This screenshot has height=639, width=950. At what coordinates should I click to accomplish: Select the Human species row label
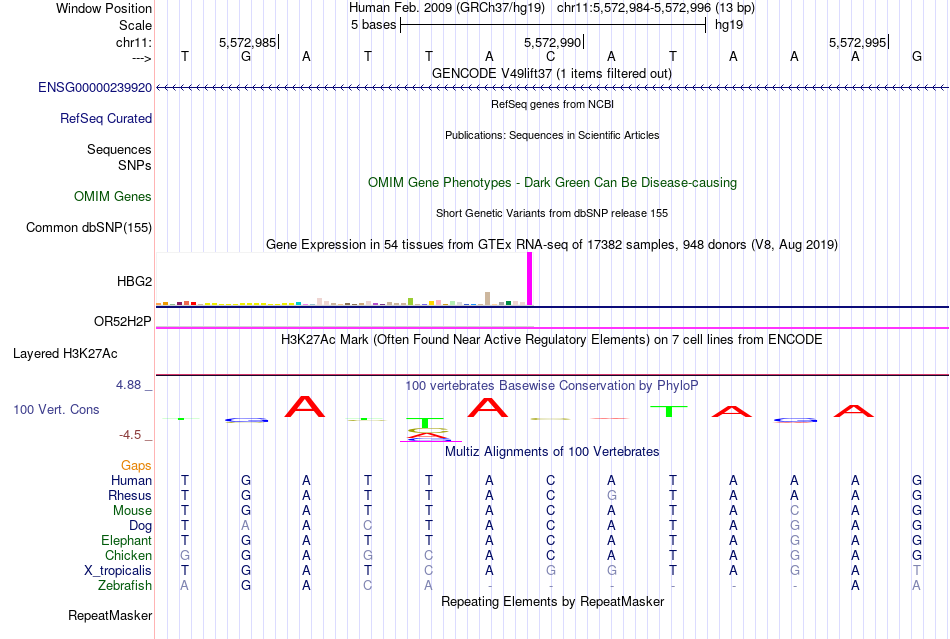click(131, 481)
